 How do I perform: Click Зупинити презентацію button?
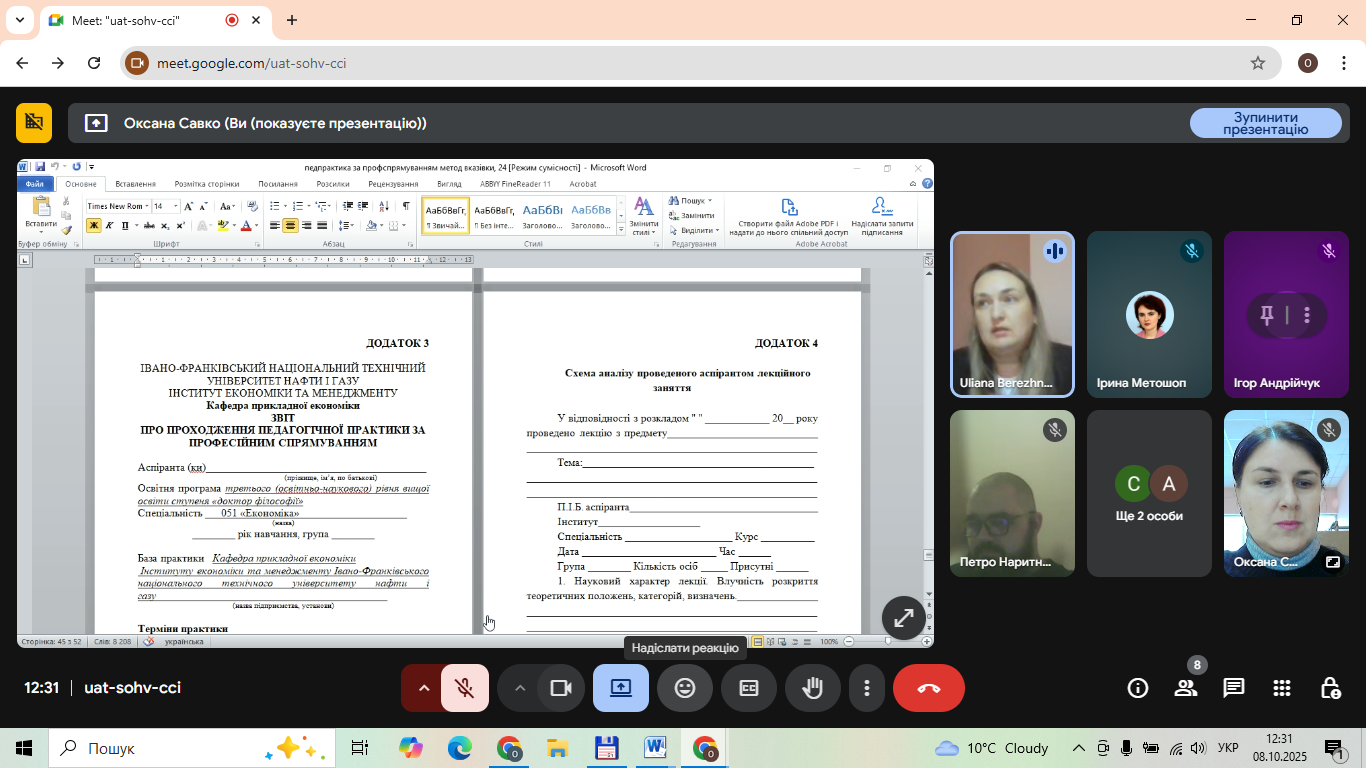click(x=1265, y=123)
